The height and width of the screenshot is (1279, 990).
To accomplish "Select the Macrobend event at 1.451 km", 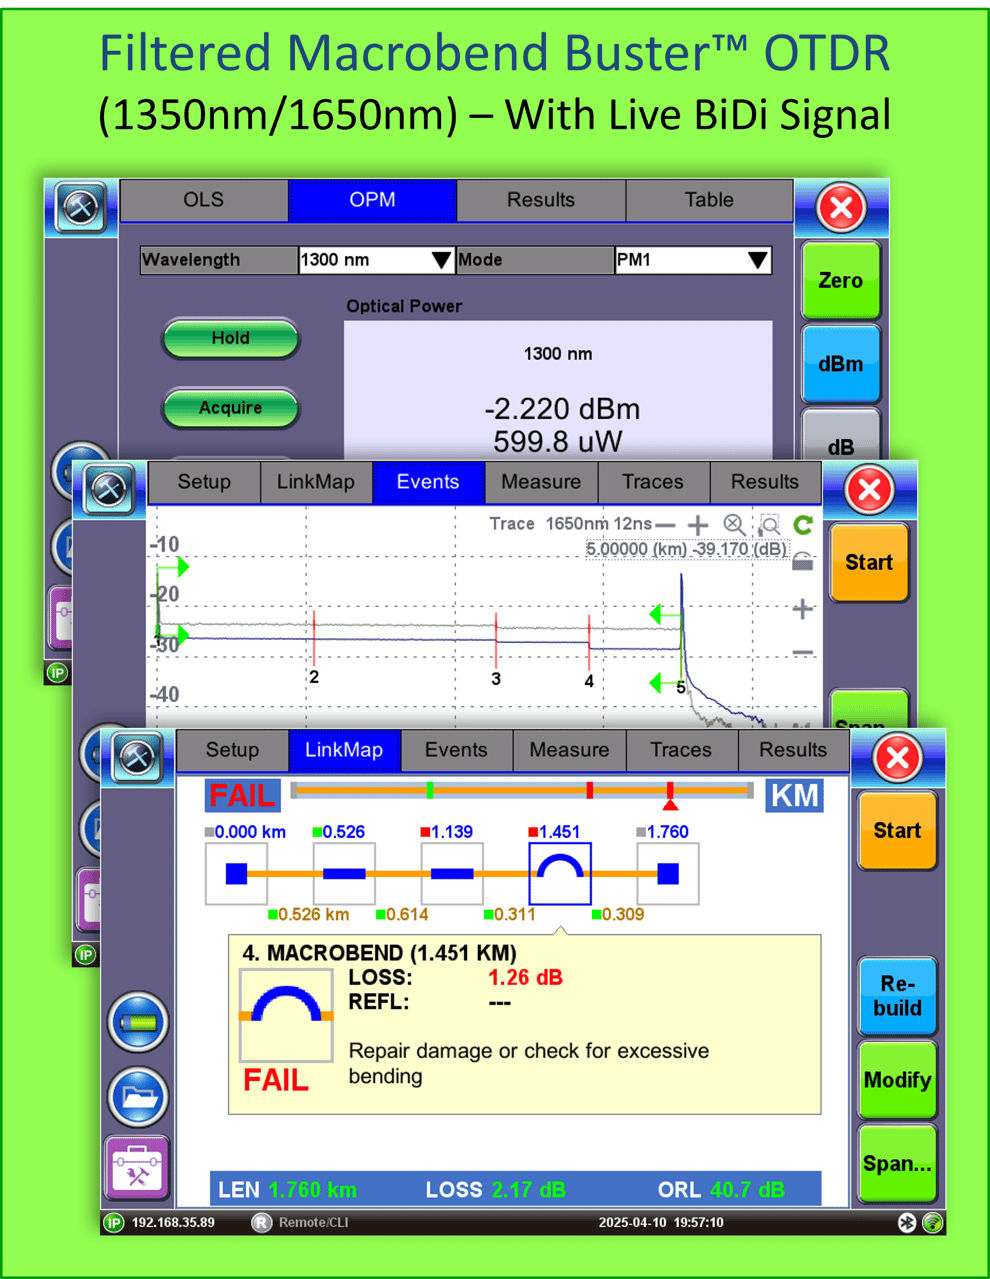I will [x=560, y=872].
